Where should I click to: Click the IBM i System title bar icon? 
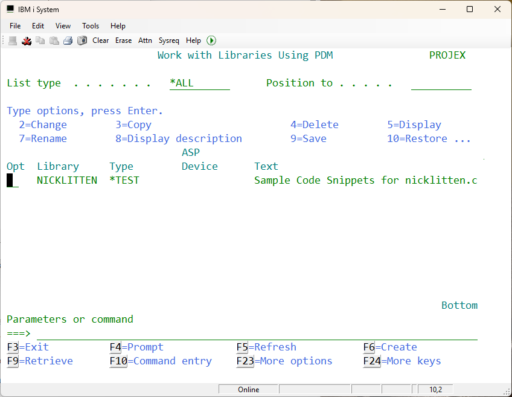point(10,9)
